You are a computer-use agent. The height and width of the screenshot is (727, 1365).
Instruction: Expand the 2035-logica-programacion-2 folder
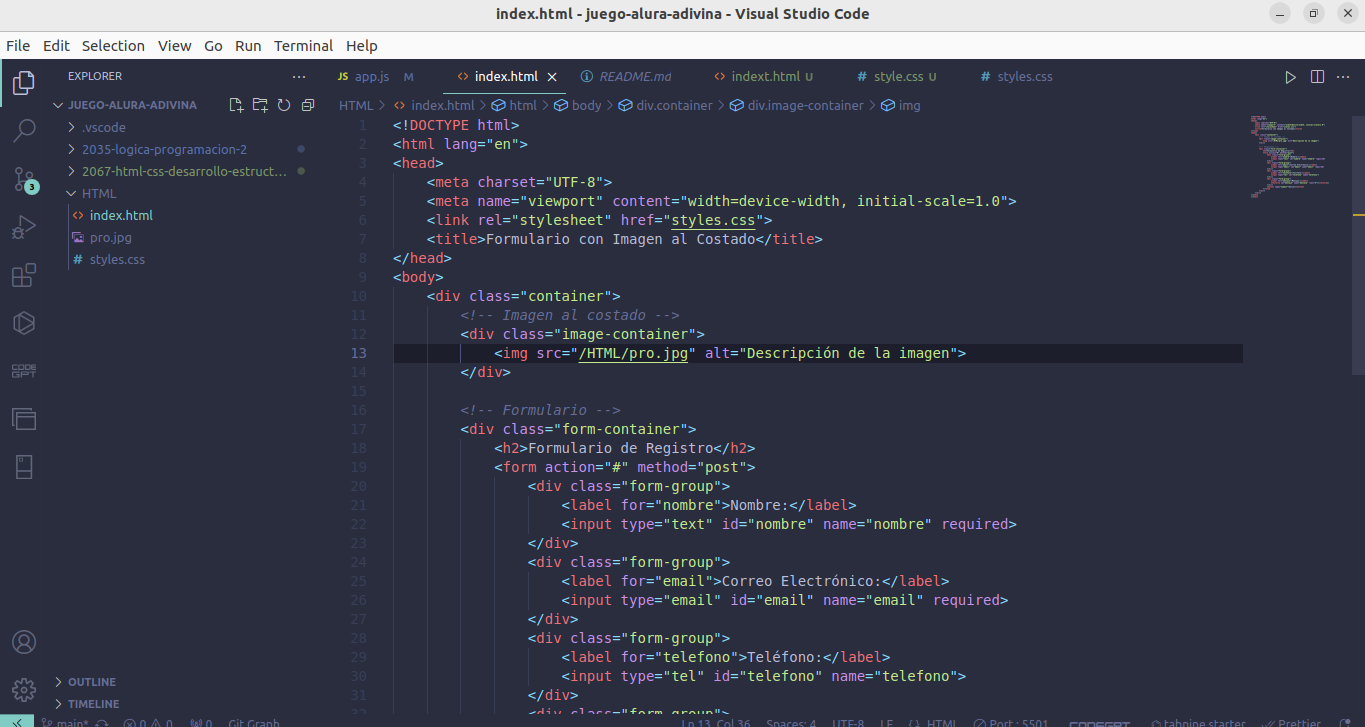click(x=164, y=149)
